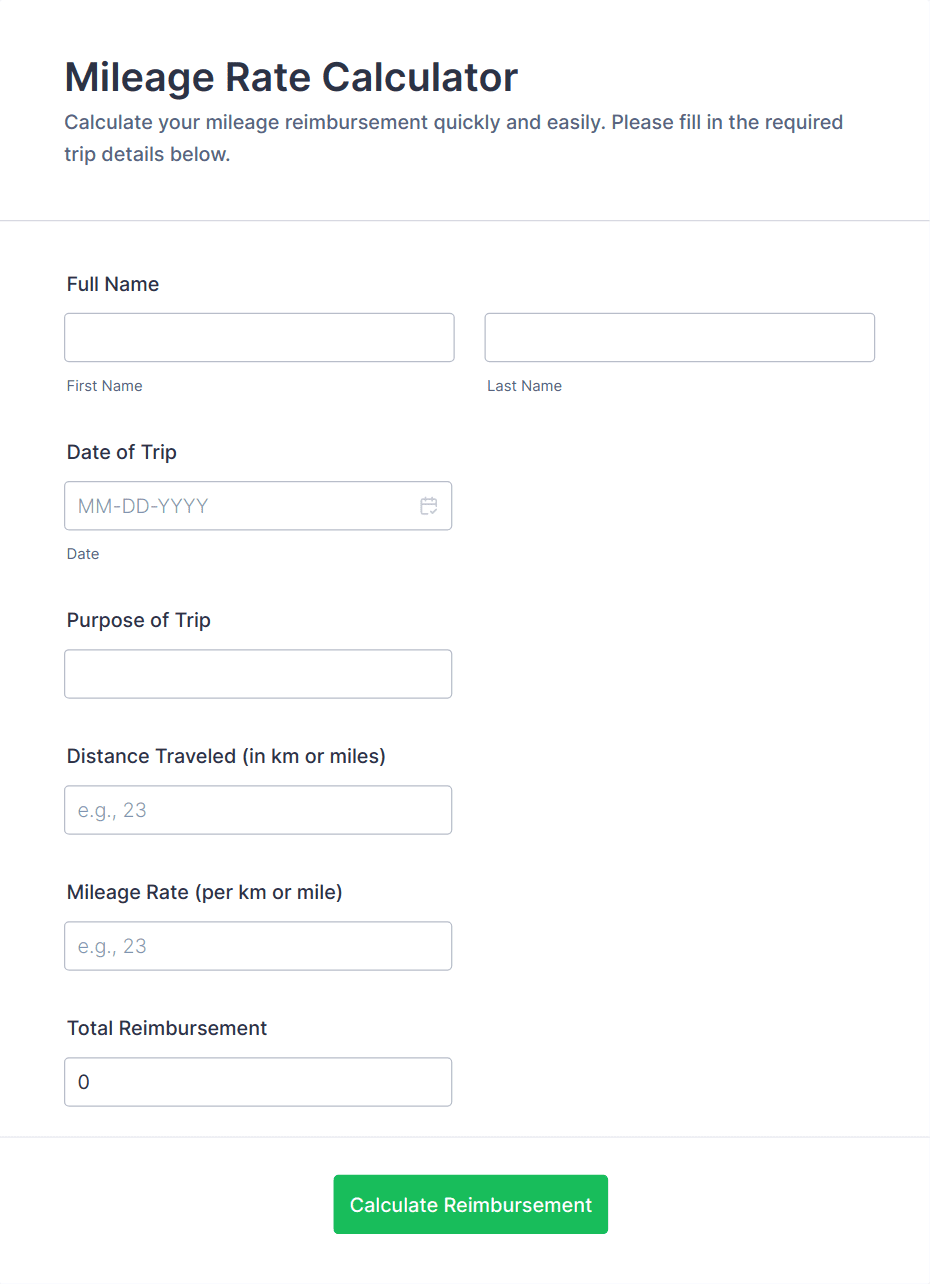The image size is (930, 1284).
Task: Focus the Mileage Rate input field
Action: (x=258, y=946)
